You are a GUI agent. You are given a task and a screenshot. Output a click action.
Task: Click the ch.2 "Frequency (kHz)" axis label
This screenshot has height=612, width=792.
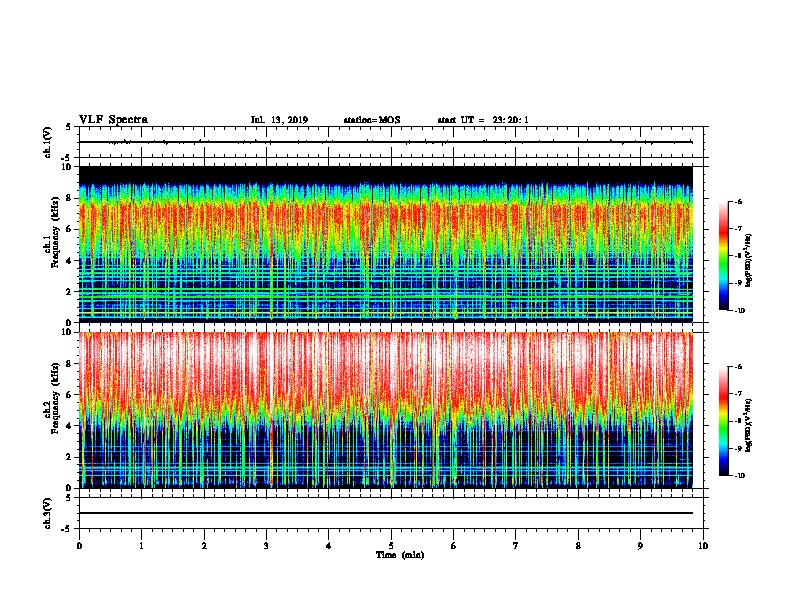[55, 398]
